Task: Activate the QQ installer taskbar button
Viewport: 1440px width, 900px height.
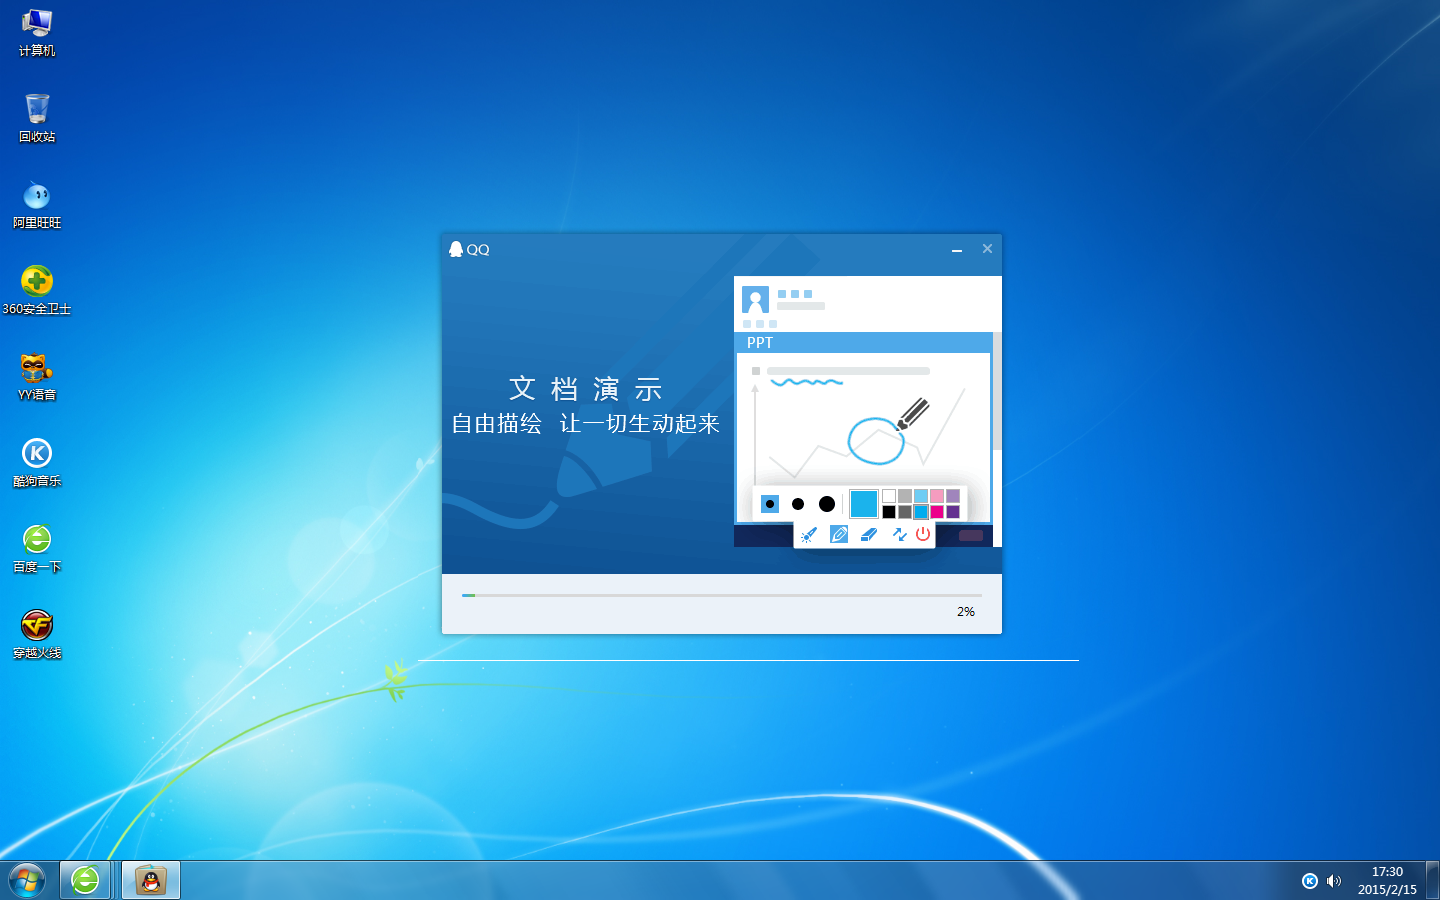Action: pos(151,880)
